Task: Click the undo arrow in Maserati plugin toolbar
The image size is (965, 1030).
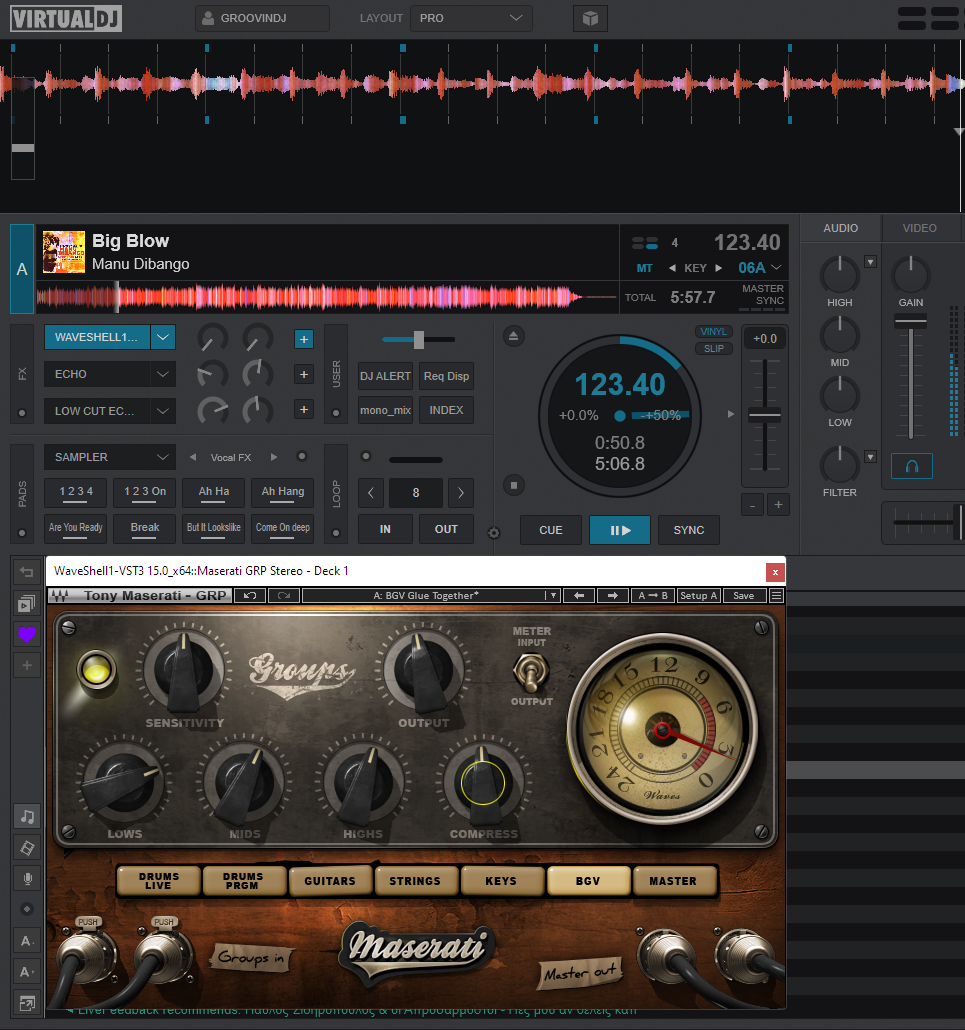Action: (x=250, y=596)
